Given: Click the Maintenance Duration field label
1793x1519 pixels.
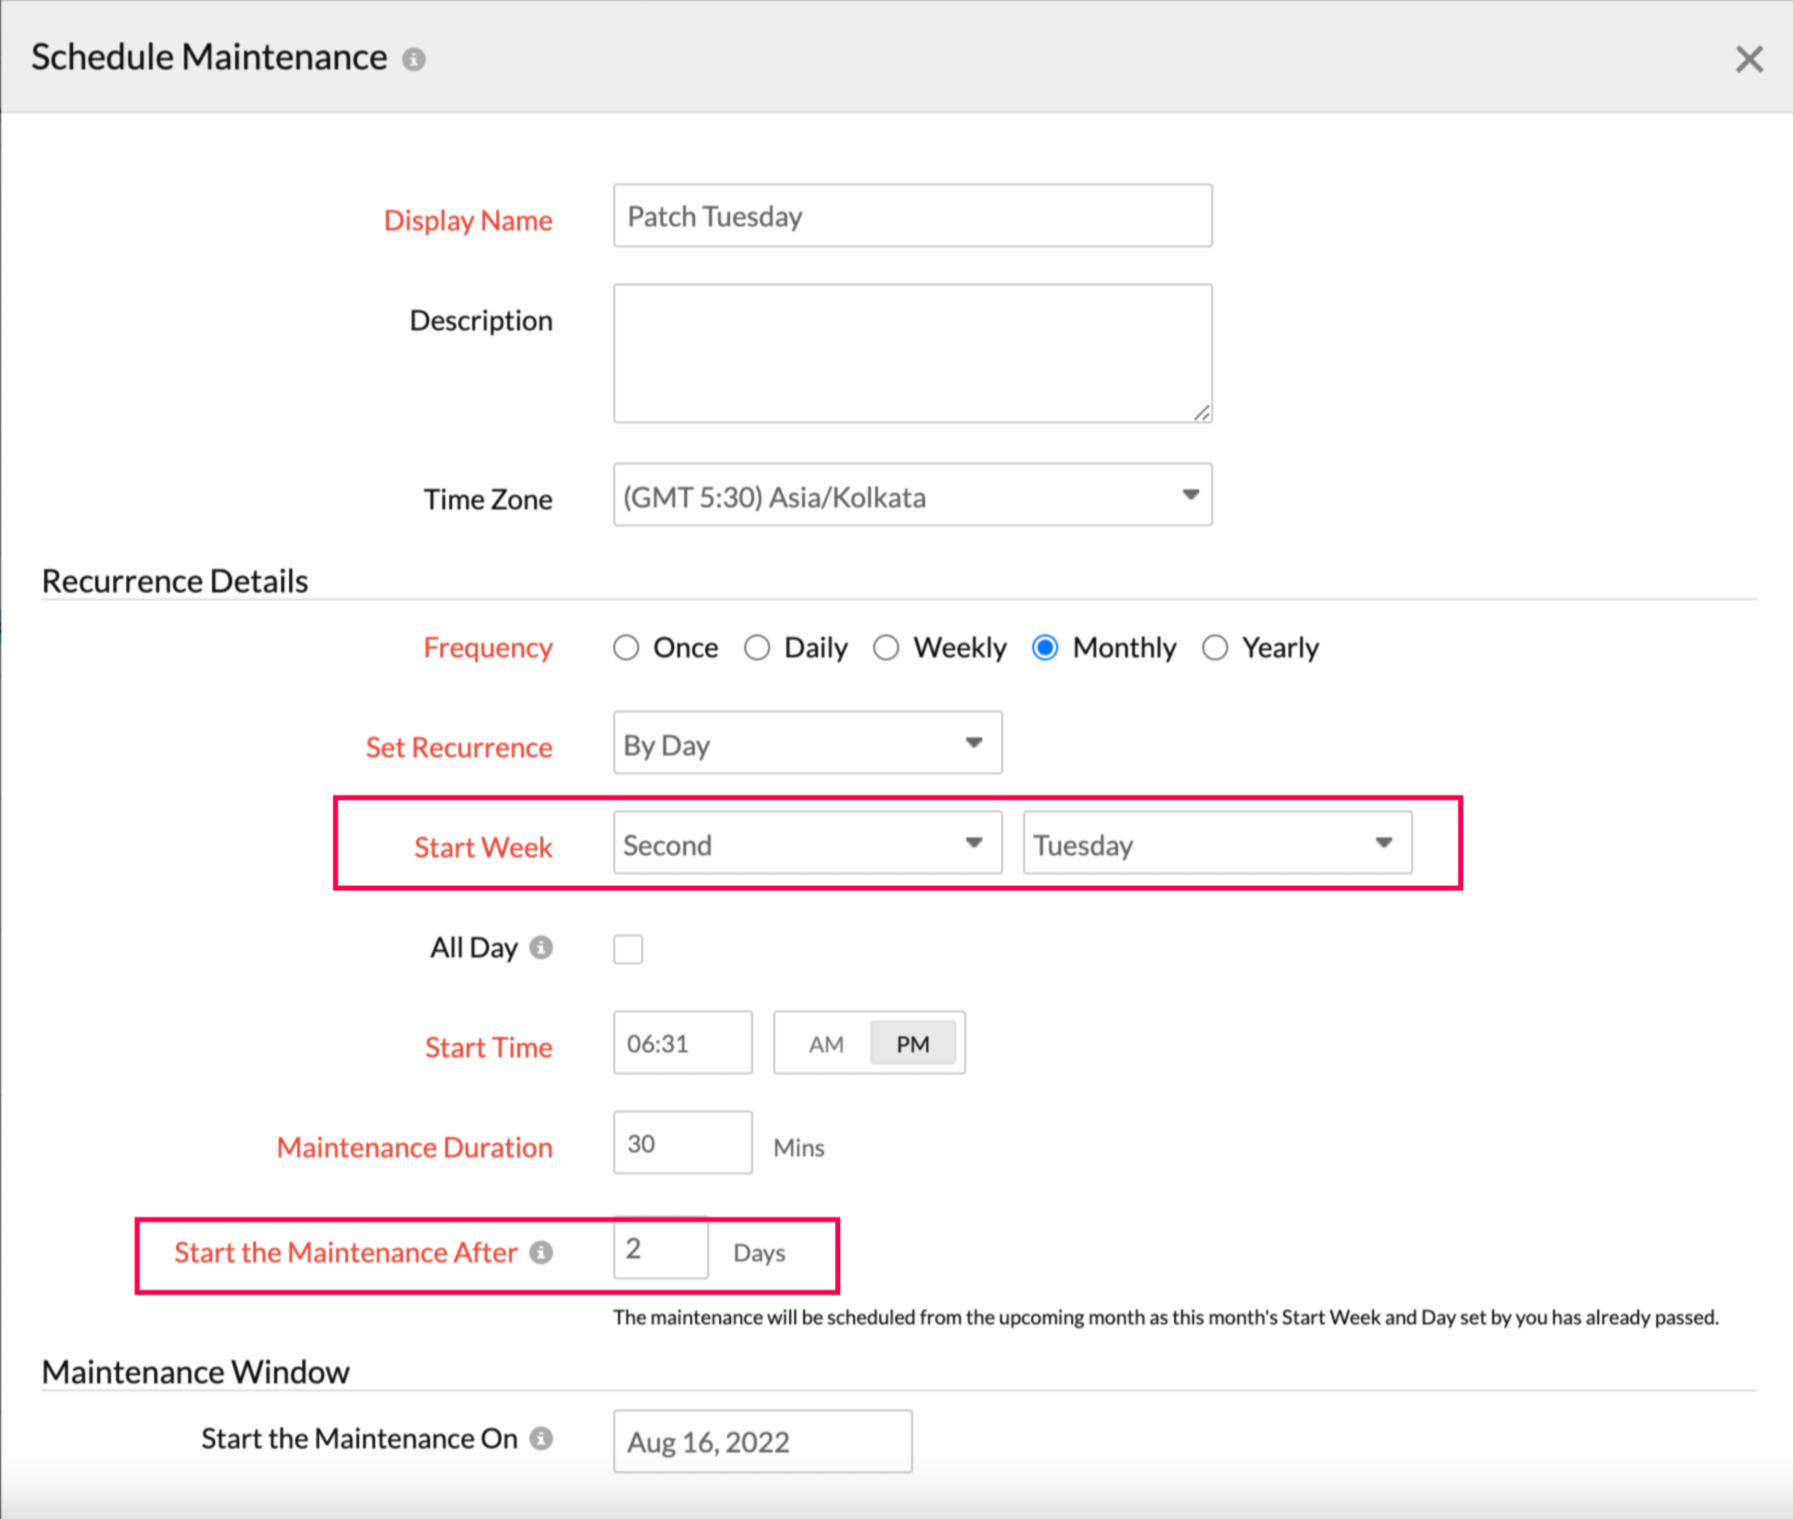Looking at the screenshot, I should coord(415,1148).
